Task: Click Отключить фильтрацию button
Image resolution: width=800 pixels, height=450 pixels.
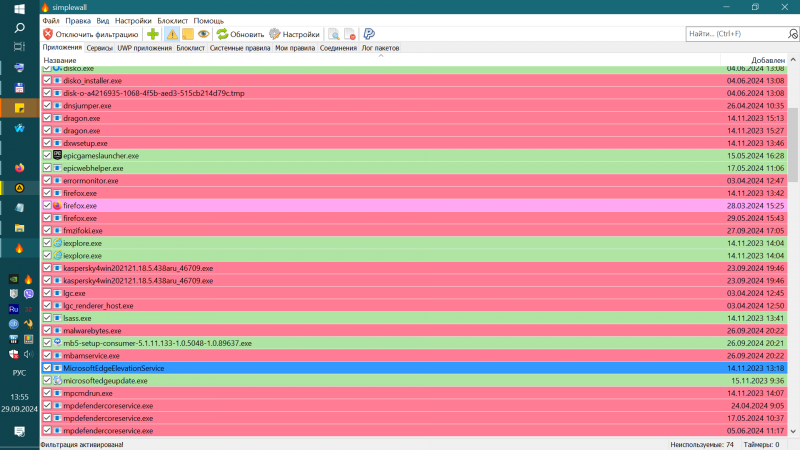Action: coord(91,34)
